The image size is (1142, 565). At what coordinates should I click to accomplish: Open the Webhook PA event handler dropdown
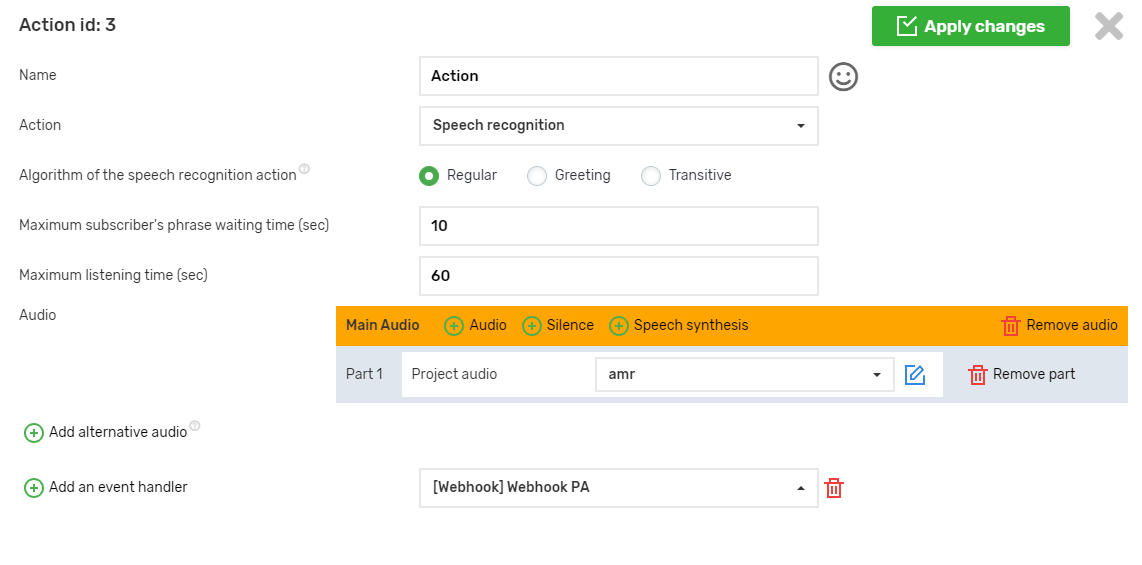click(618, 488)
